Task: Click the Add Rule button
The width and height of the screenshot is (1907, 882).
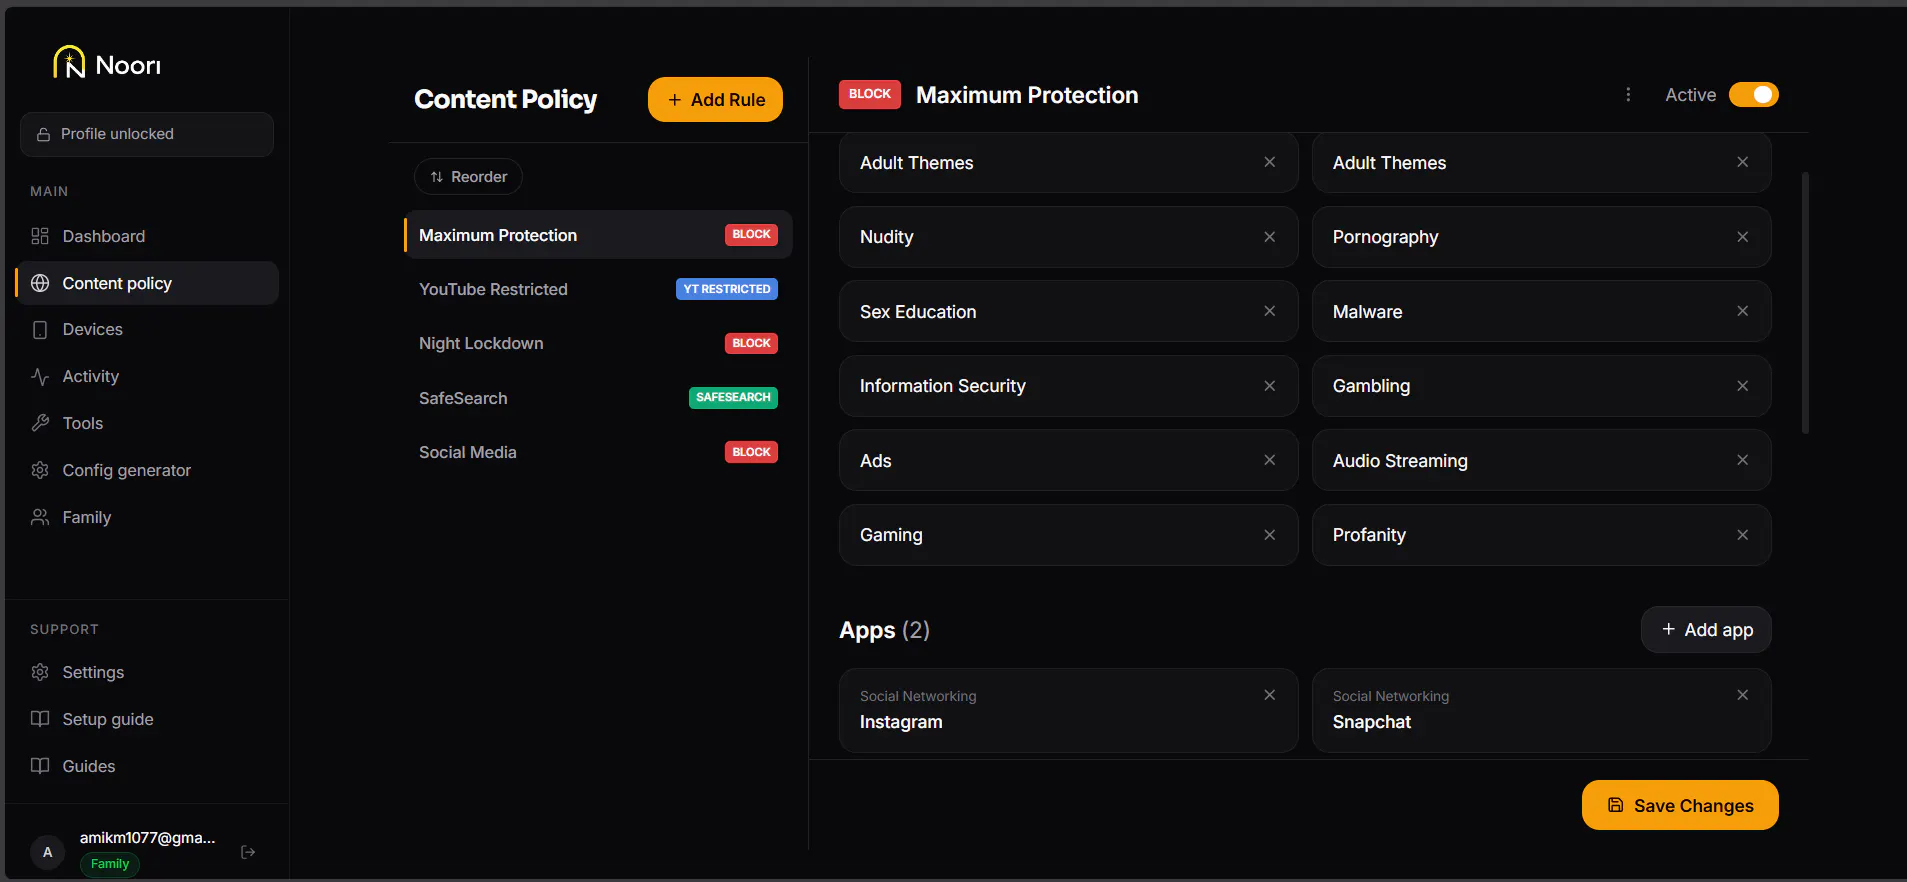Action: pyautogui.click(x=715, y=100)
